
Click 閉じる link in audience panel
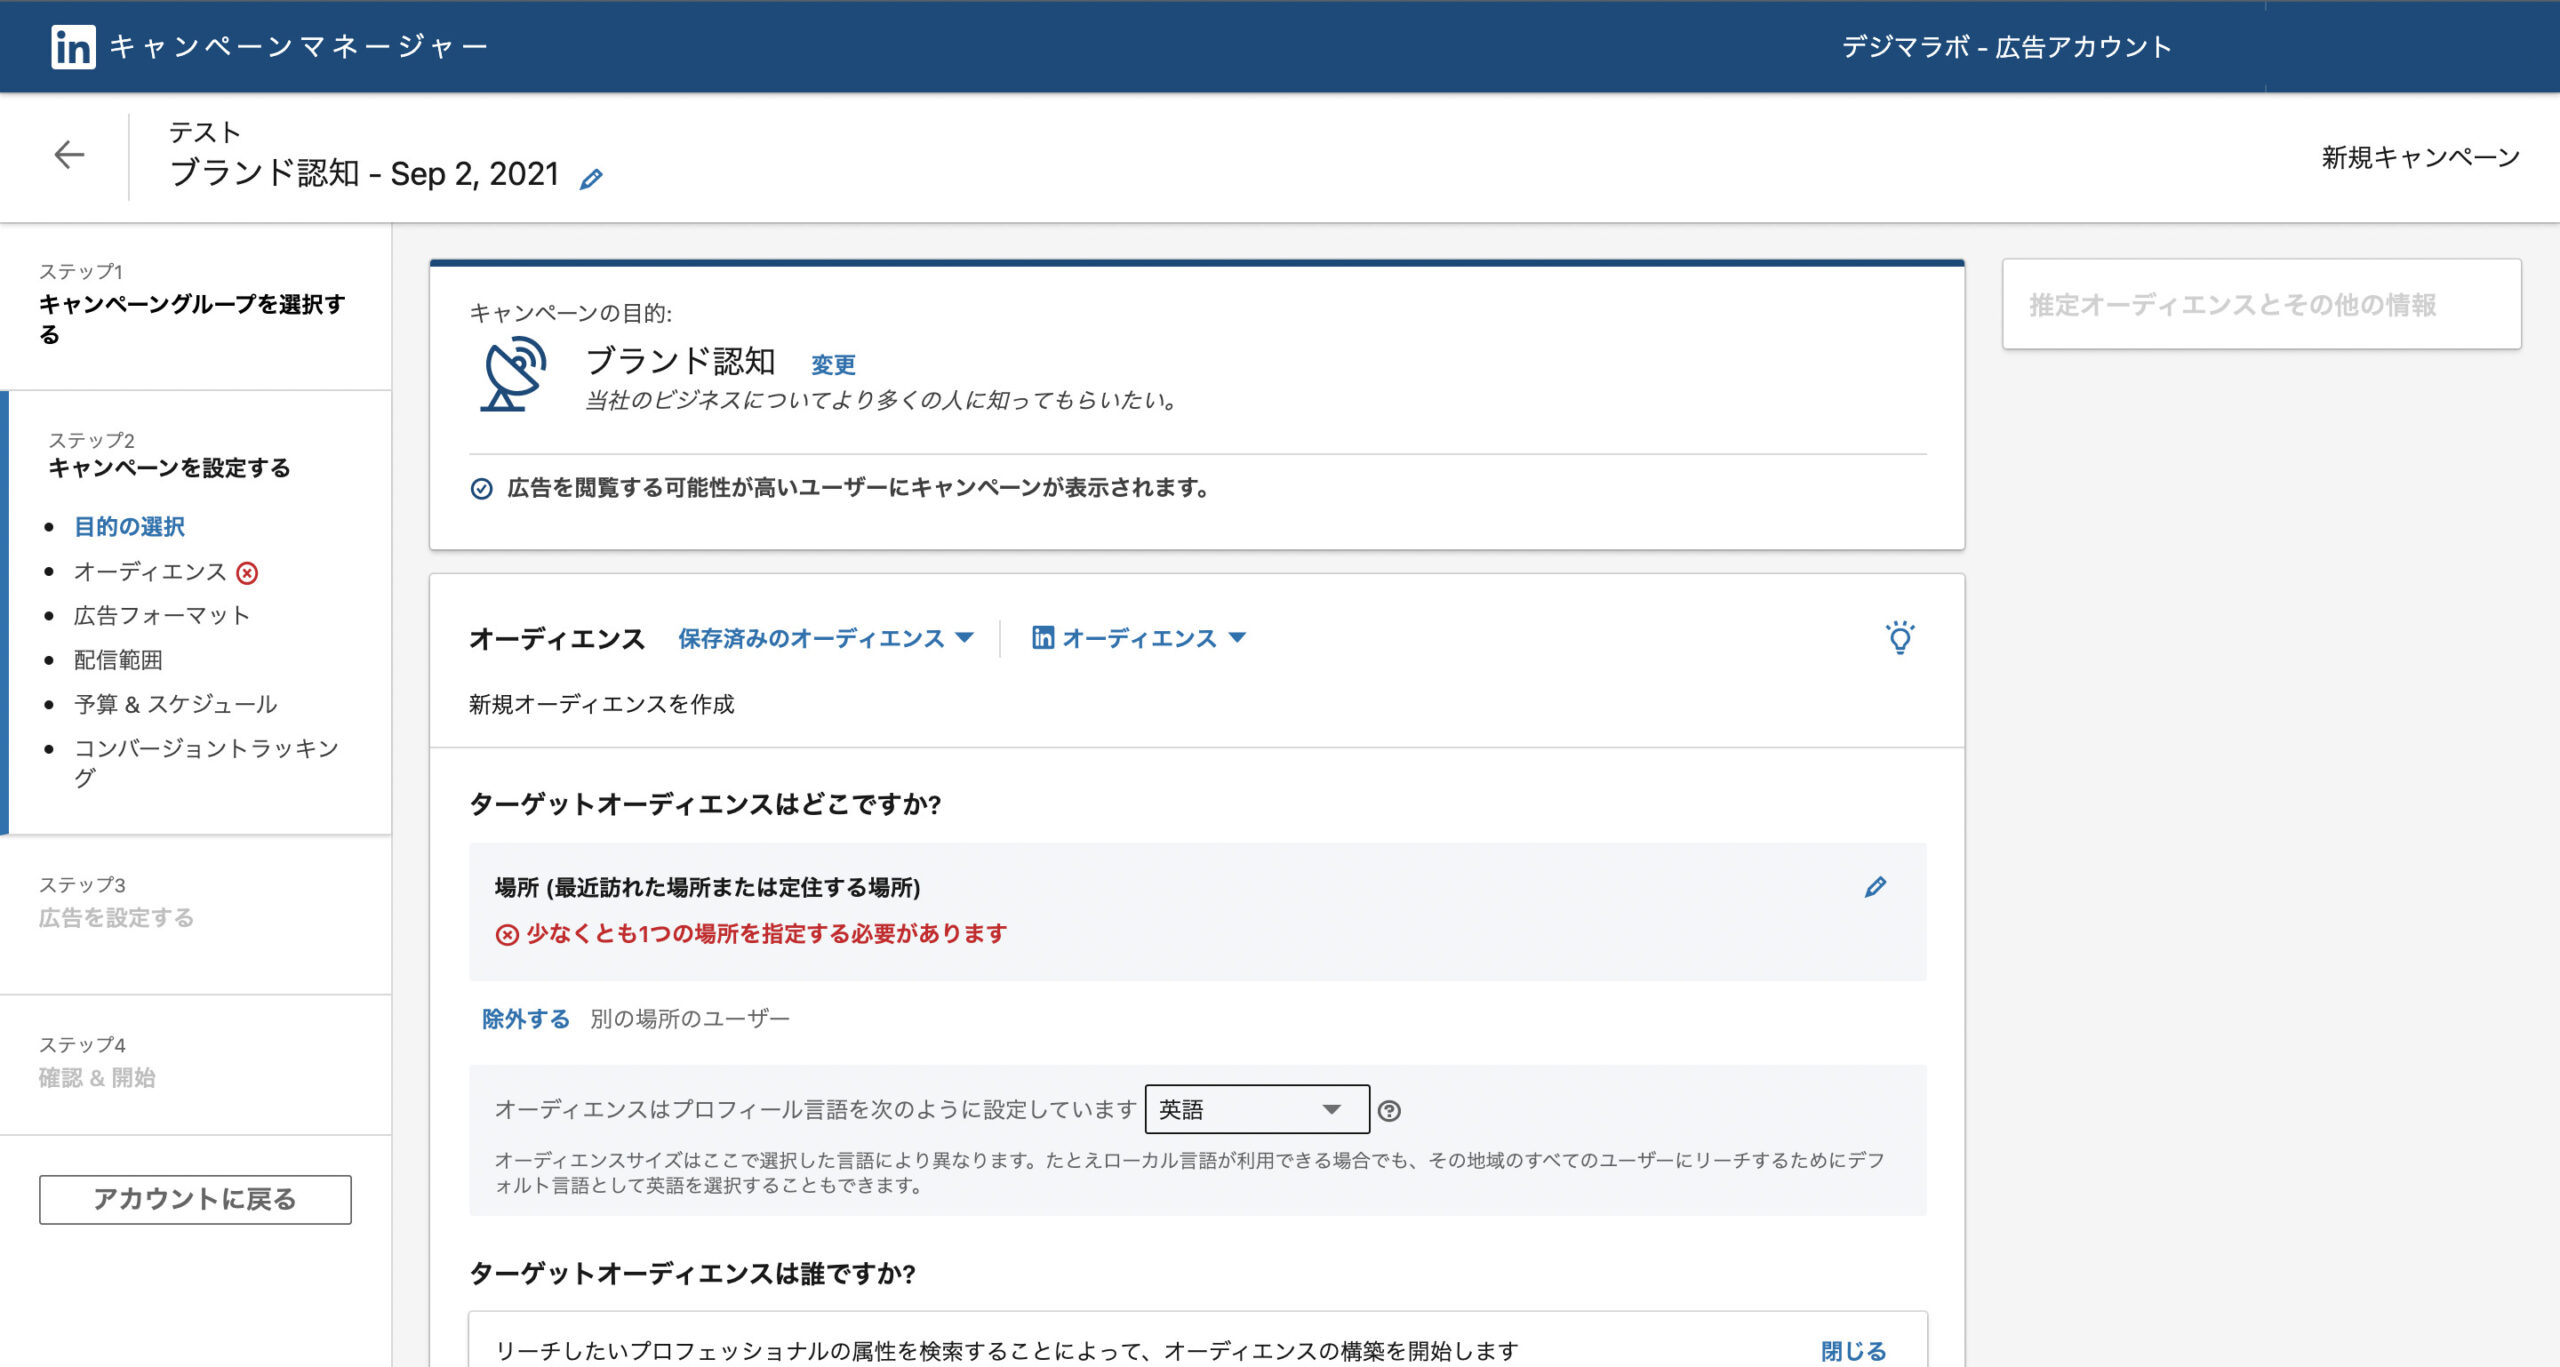click(1853, 1351)
